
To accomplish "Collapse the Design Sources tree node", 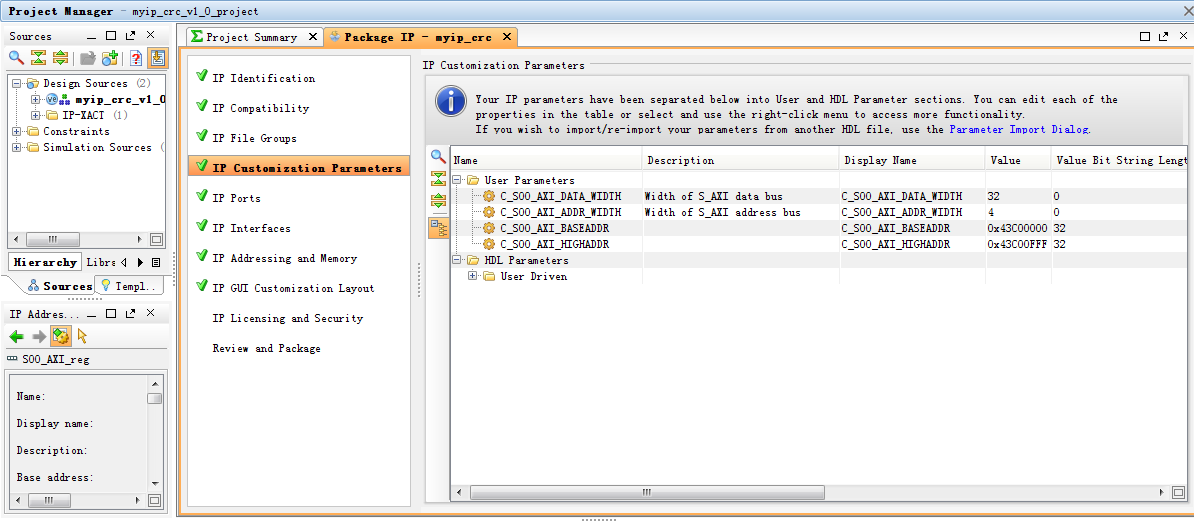I will [16, 83].
